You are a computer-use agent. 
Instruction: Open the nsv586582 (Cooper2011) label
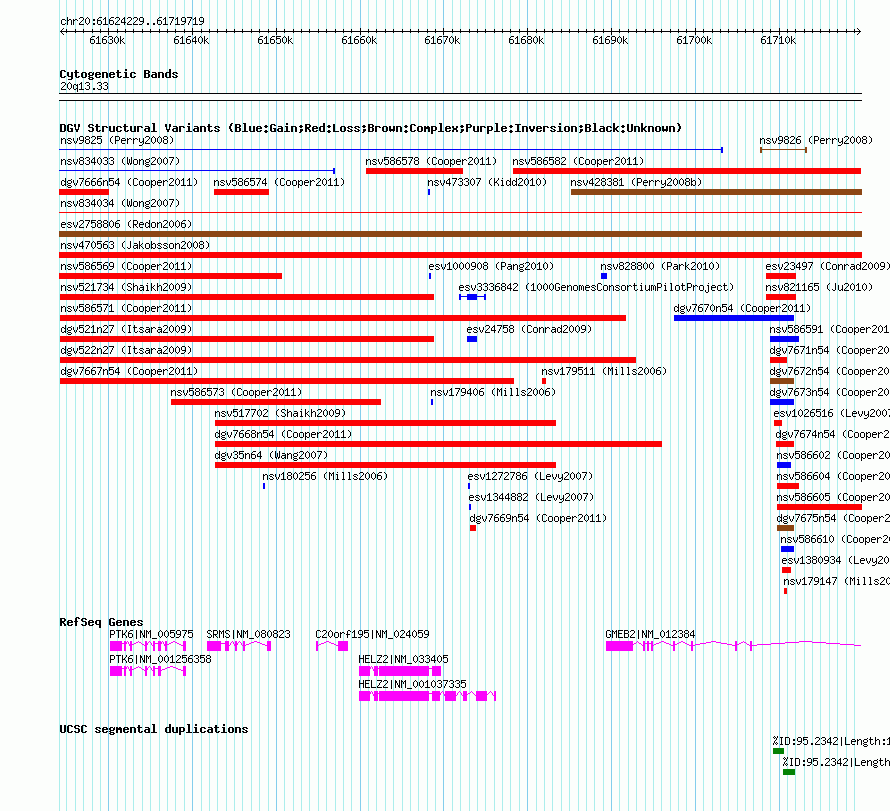coord(578,161)
